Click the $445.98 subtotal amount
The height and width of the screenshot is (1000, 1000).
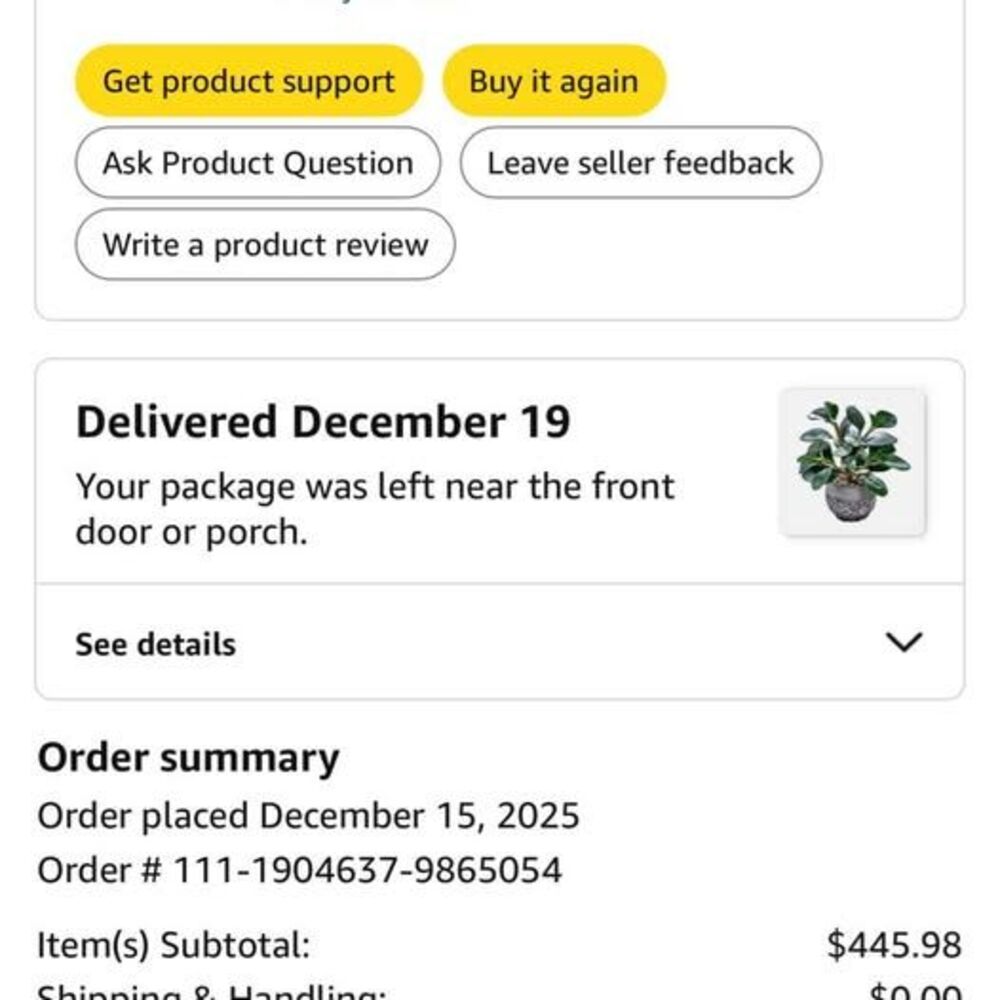(894, 944)
